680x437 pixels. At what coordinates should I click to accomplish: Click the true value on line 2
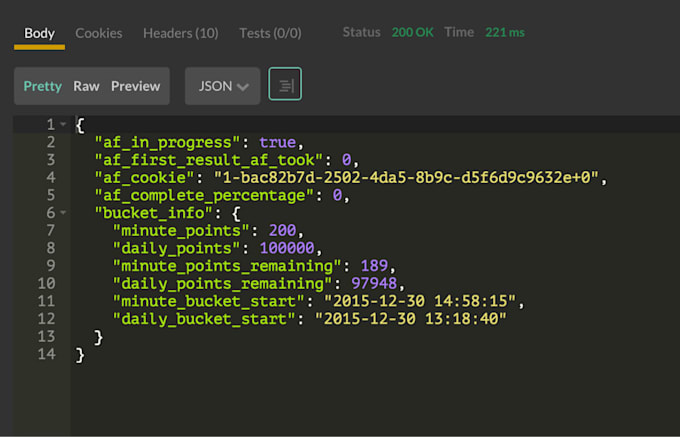coord(278,143)
